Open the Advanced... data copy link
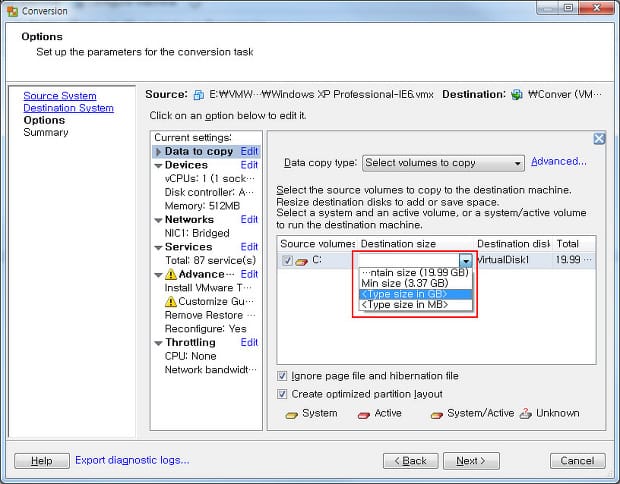620x484 pixels. [559, 161]
